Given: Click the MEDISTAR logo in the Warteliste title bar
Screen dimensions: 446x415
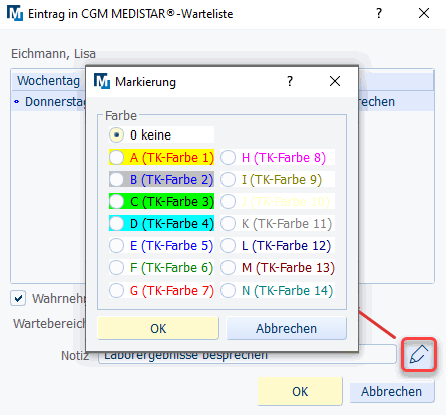Looking at the screenshot, I should tap(15, 13).
